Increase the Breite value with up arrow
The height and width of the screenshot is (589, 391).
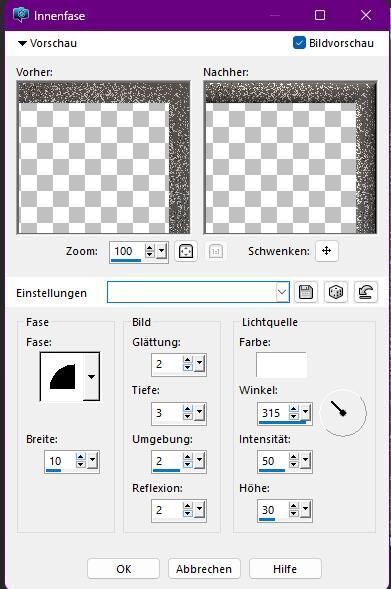click(80, 457)
